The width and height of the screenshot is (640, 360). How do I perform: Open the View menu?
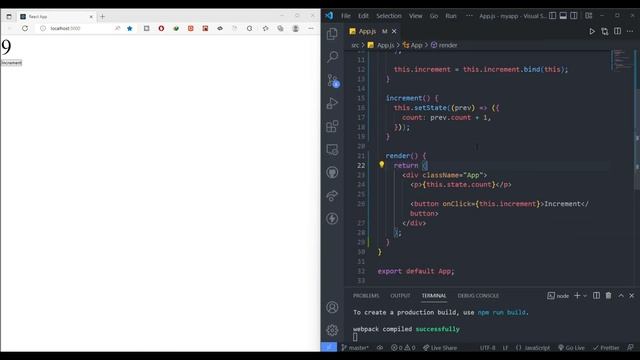(x=416, y=16)
